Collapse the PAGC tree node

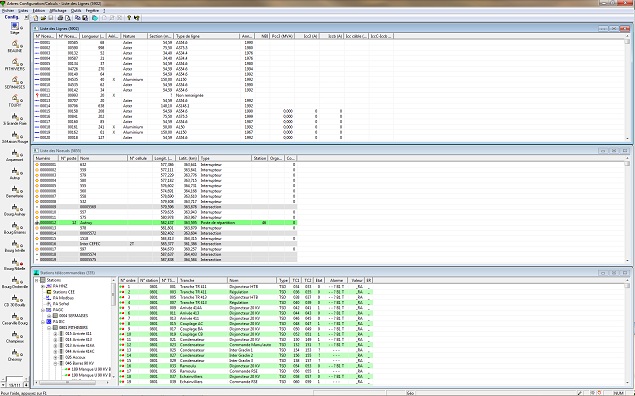tap(43, 310)
